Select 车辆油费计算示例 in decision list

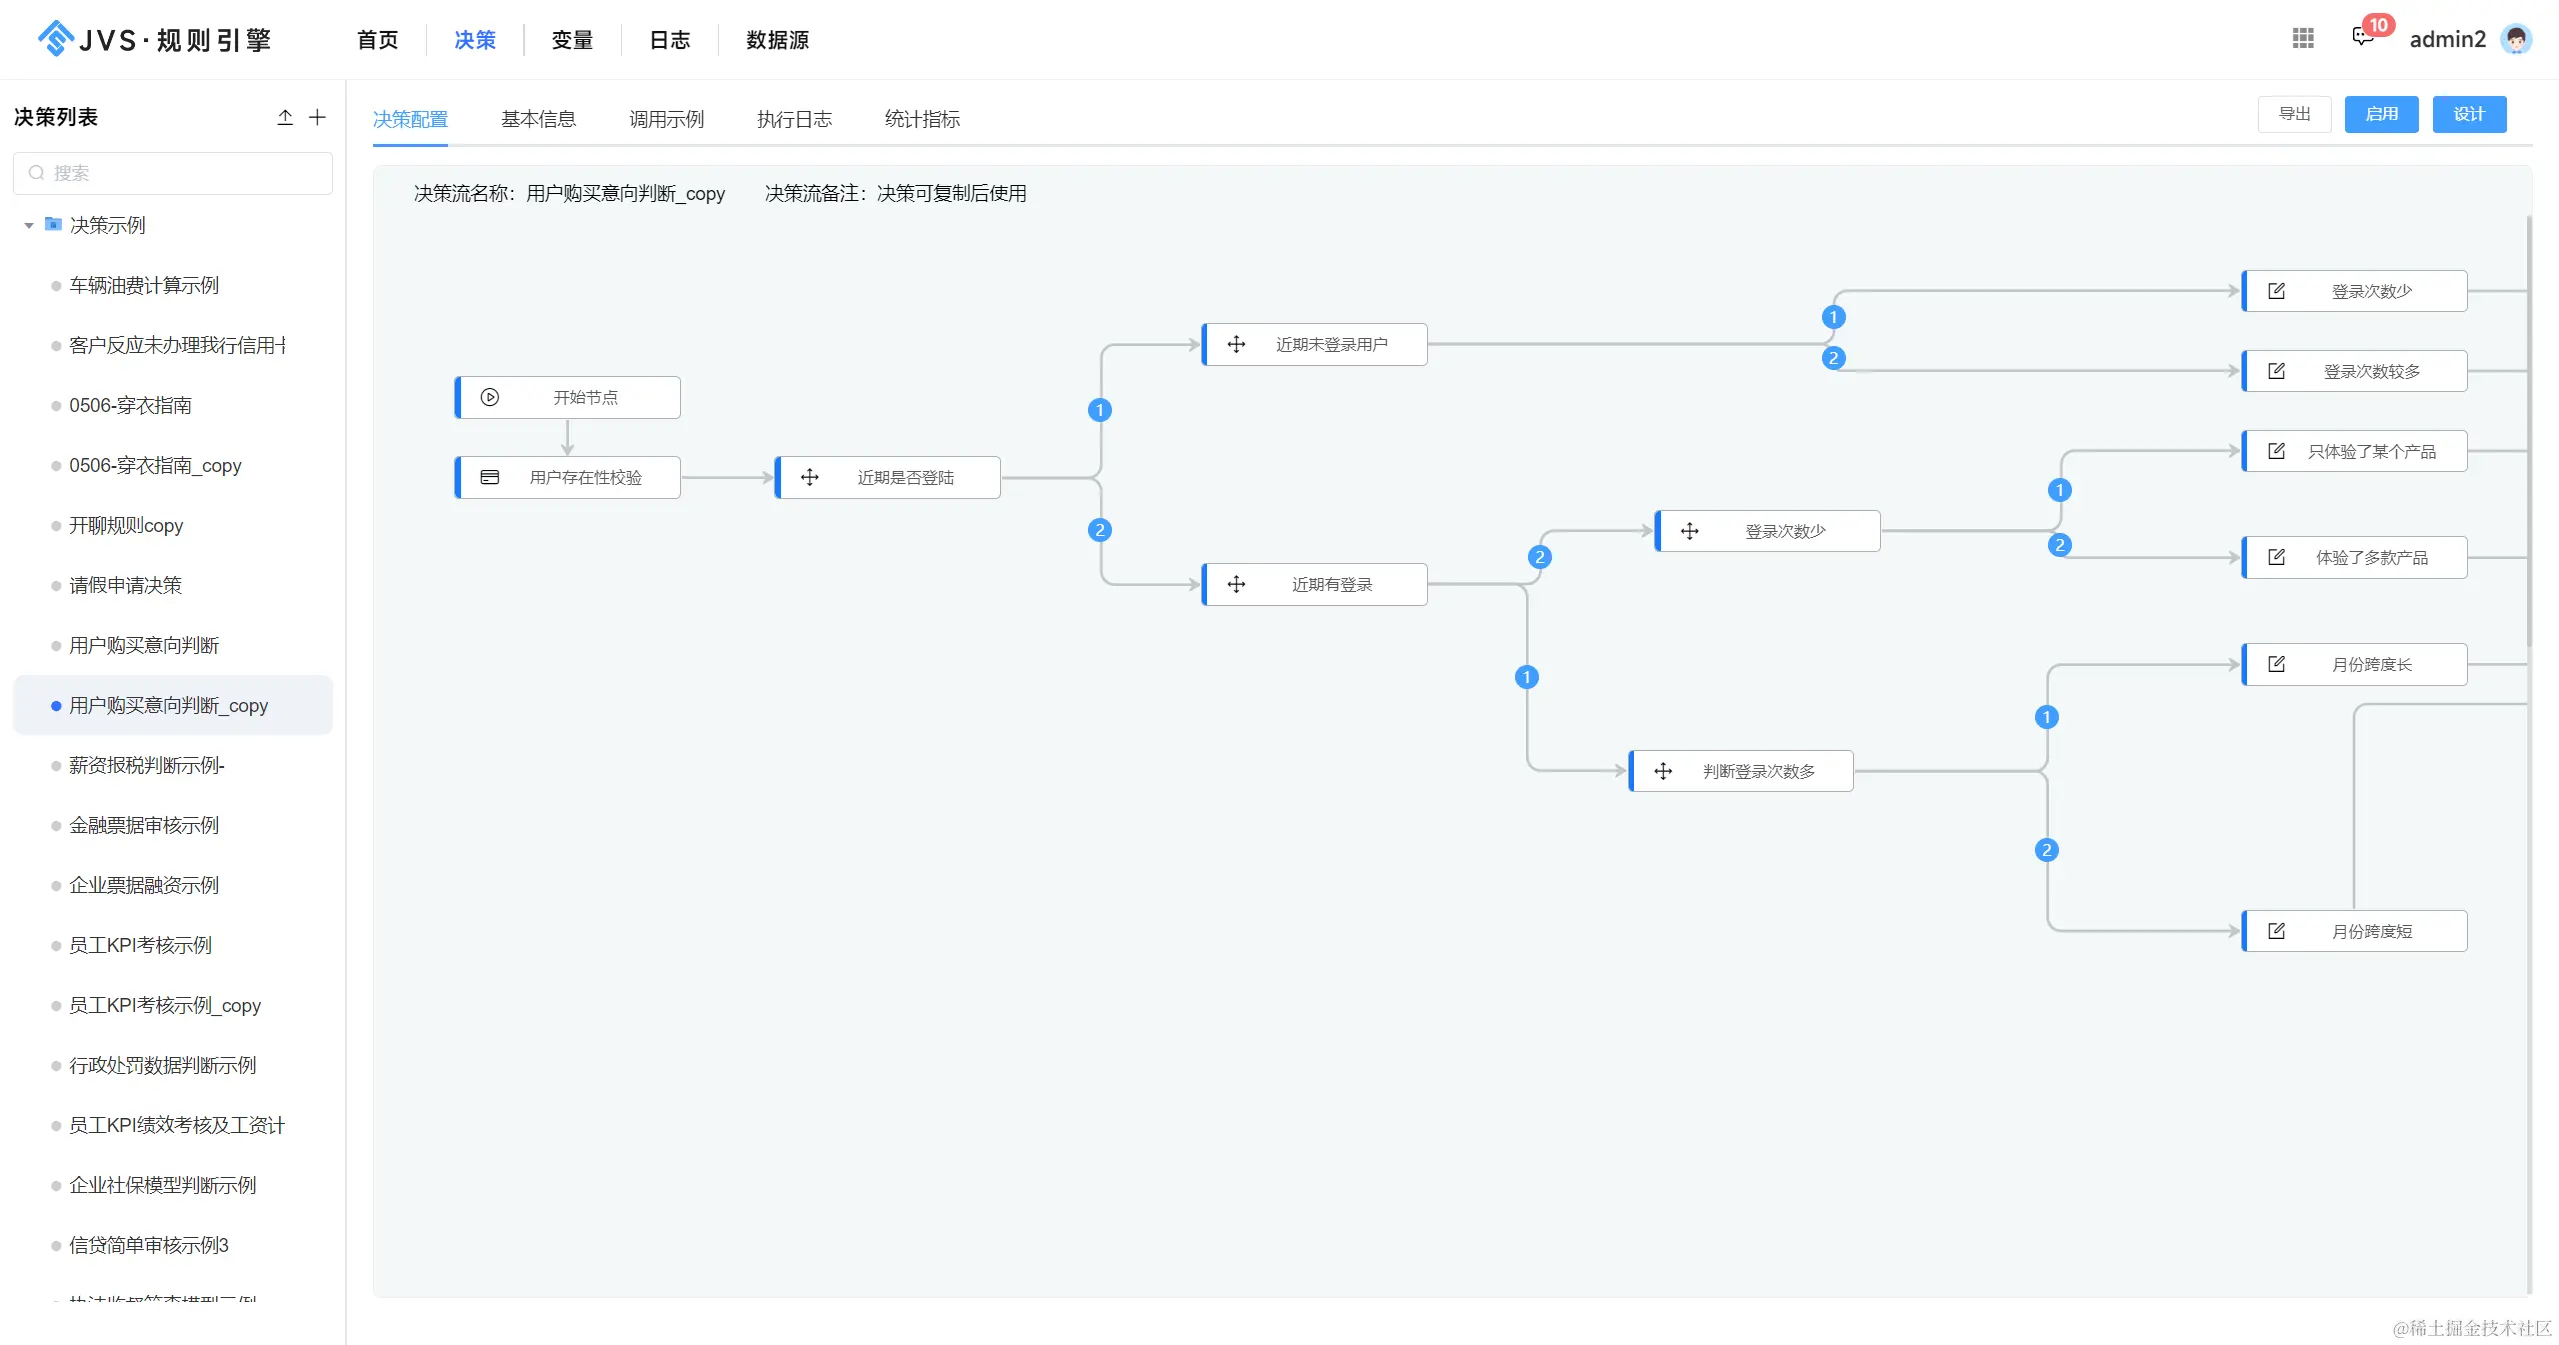tap(144, 285)
